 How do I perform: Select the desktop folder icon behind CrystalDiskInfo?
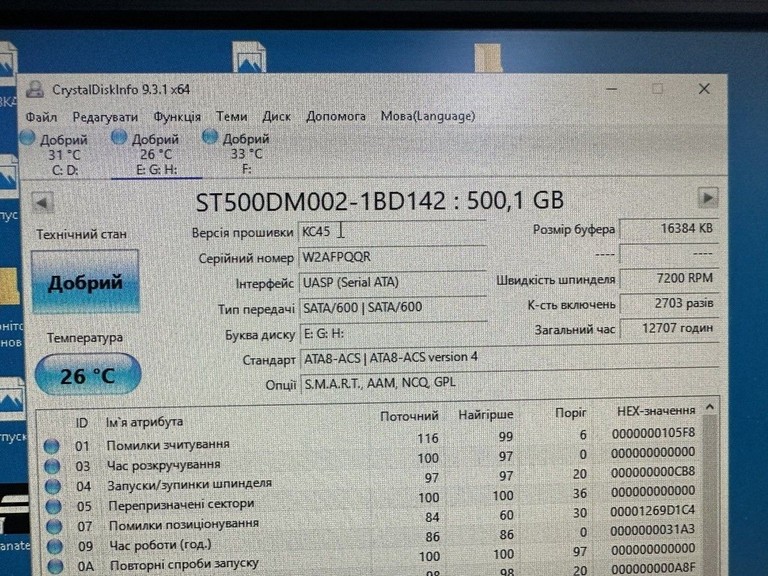click(488, 58)
